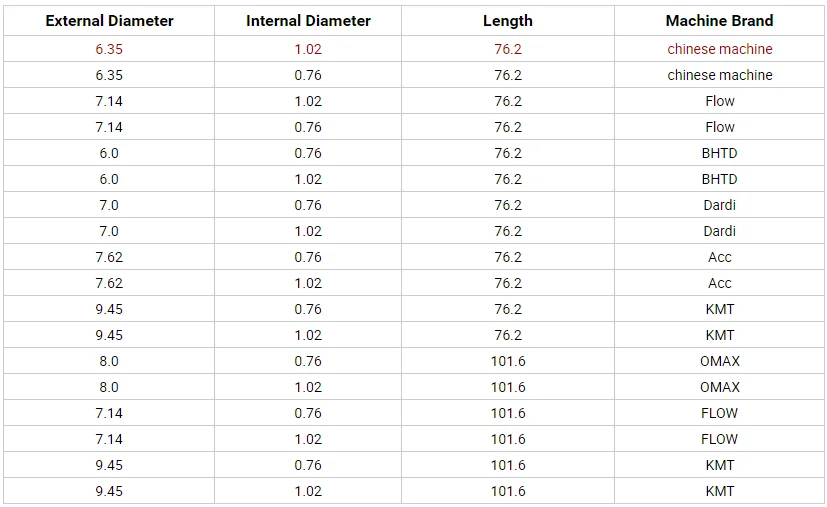Click the OMAX cell in the 1.02 row
The height and width of the screenshot is (507, 827).
pos(719,387)
